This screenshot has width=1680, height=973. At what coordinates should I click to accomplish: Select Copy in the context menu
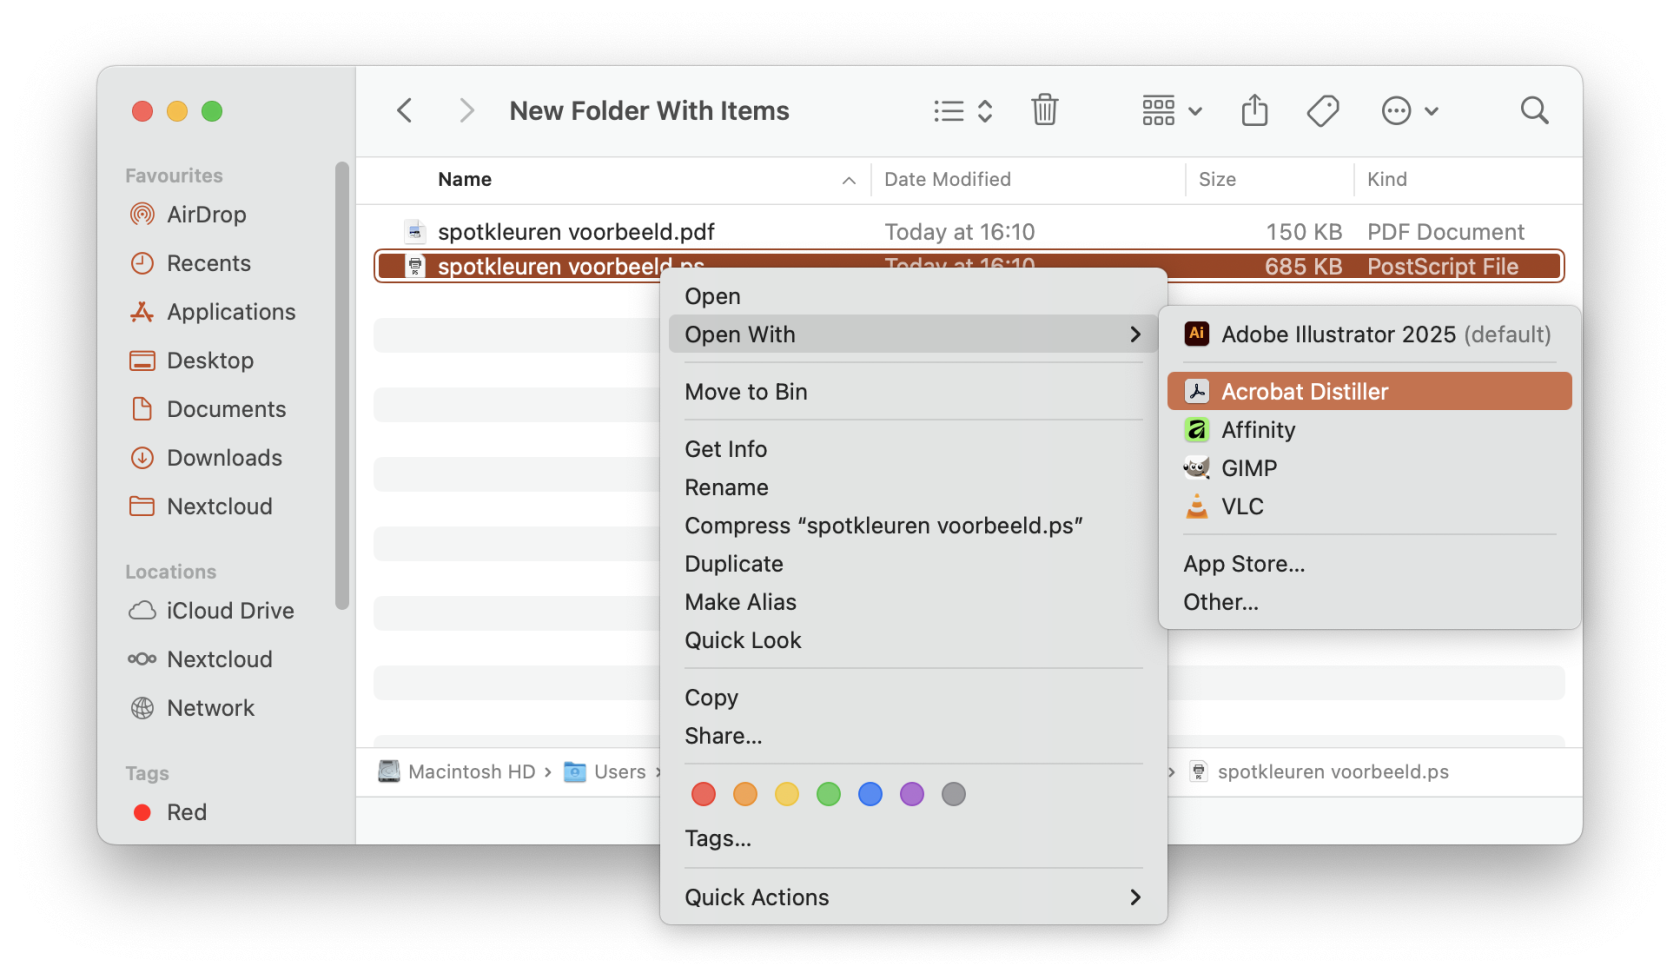(711, 697)
